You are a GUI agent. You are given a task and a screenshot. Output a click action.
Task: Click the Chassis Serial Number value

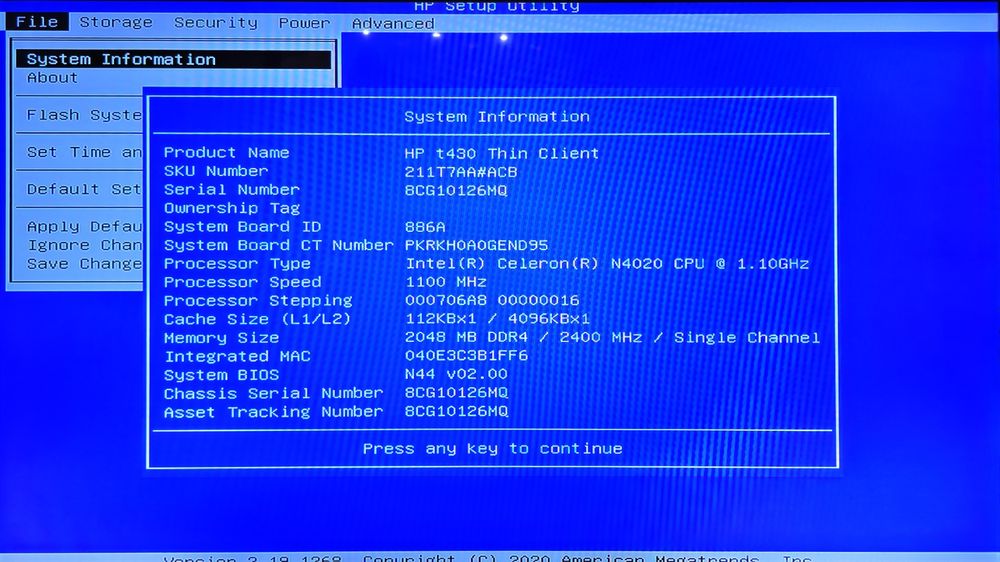coord(456,393)
